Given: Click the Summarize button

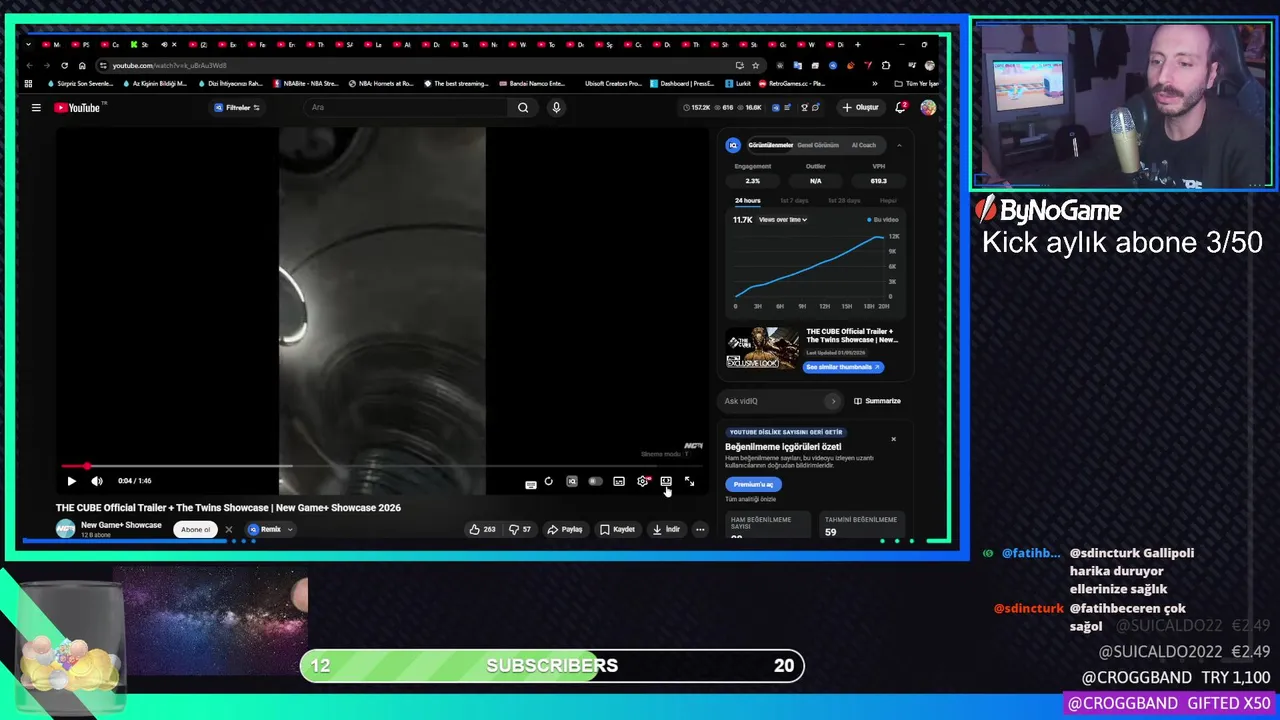Looking at the screenshot, I should pyautogui.click(x=877, y=401).
